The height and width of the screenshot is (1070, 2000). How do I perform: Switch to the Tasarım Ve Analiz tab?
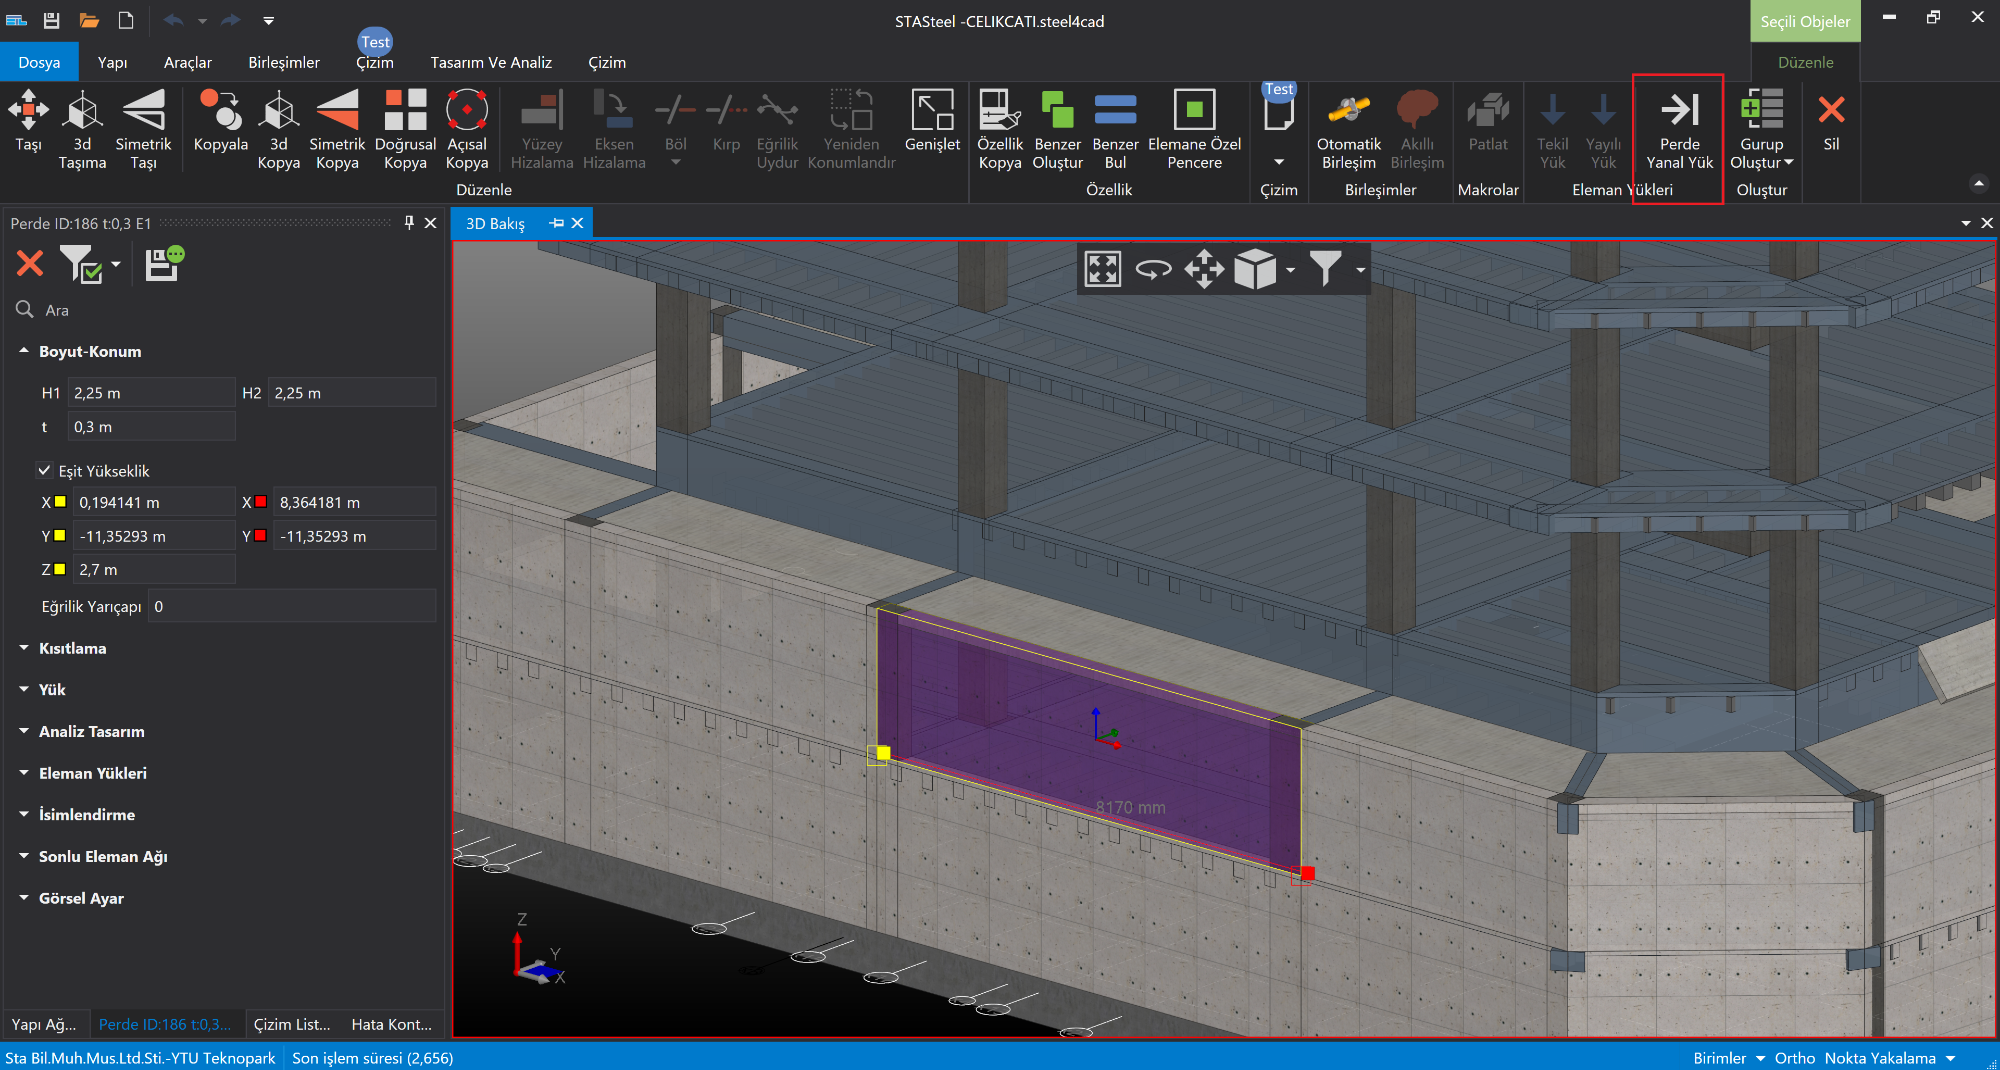[491, 62]
